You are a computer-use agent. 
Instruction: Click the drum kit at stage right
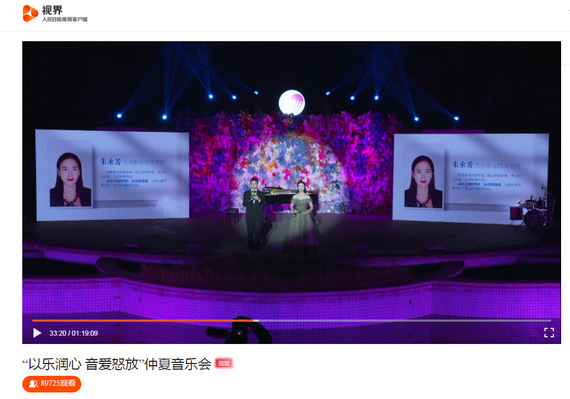(530, 211)
